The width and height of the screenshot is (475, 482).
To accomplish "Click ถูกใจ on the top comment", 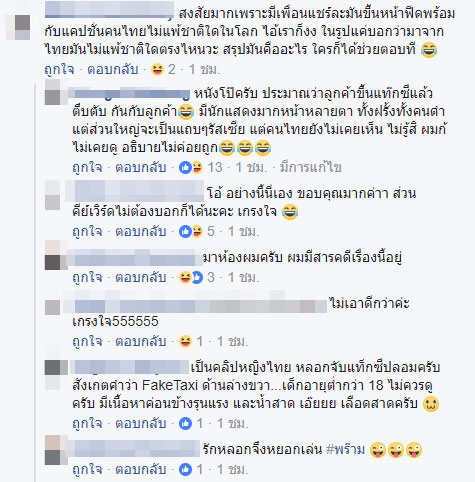I will click(x=59, y=70).
